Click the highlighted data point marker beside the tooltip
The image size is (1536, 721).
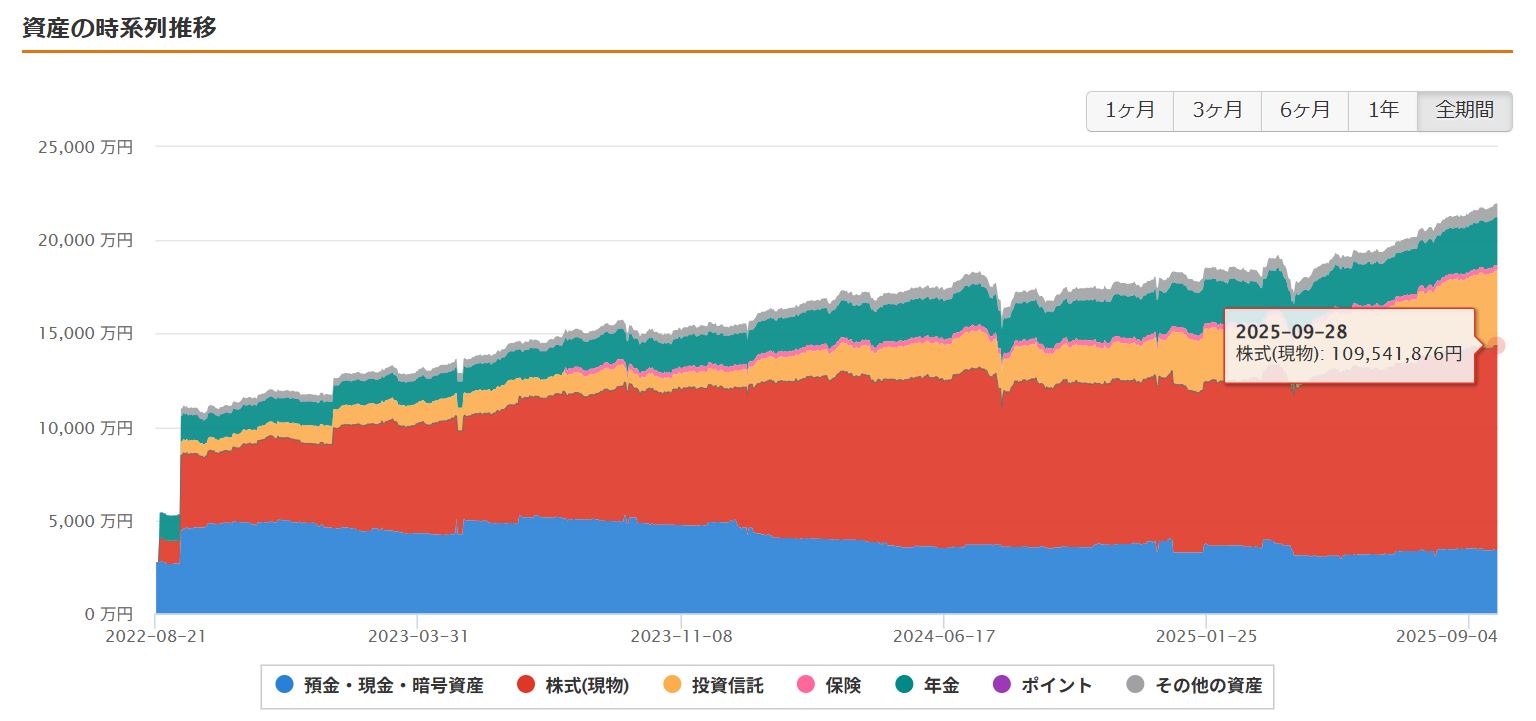coord(1496,345)
